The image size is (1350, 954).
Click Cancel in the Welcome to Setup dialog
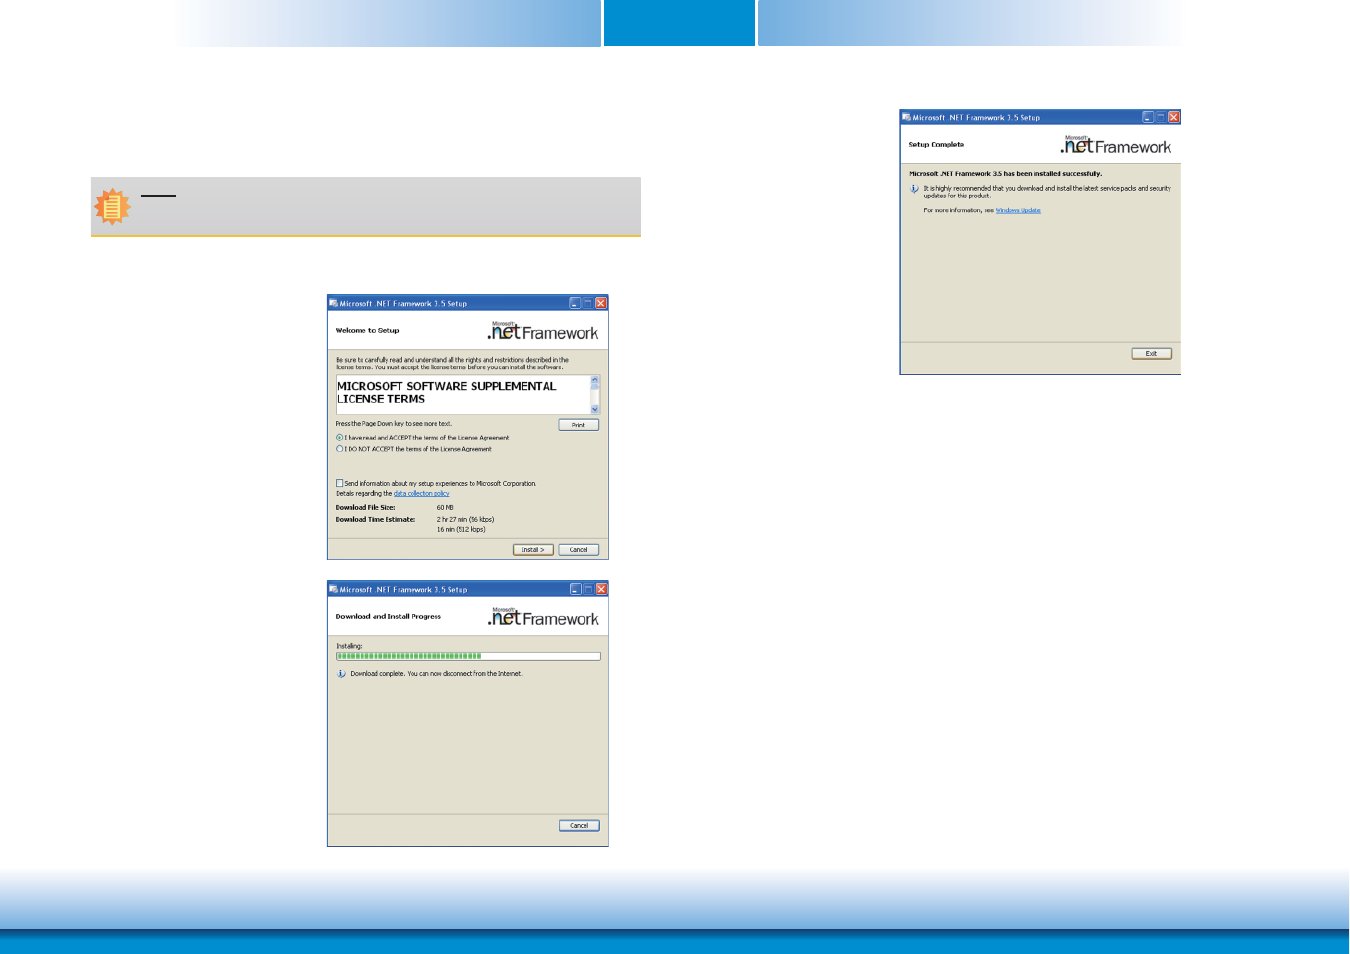[x=579, y=550]
